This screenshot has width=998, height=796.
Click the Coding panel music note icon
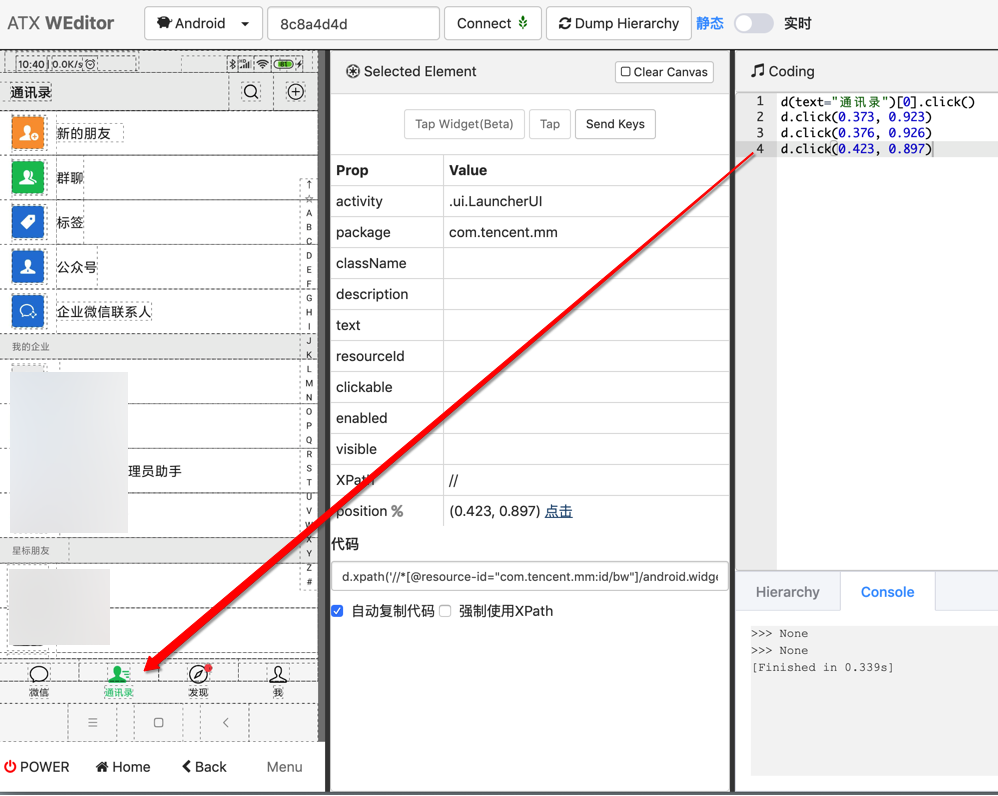pos(757,71)
